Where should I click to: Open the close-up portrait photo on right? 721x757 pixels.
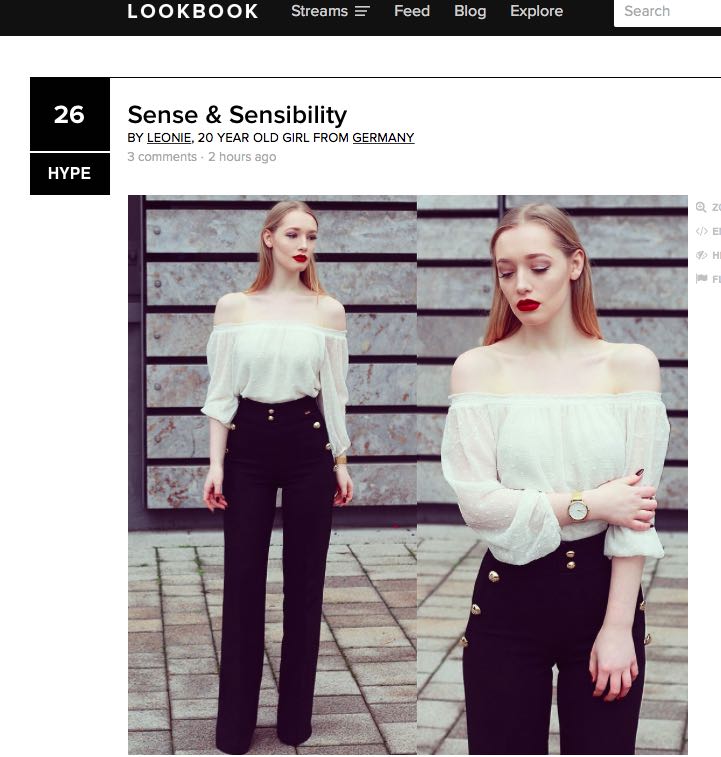click(552, 475)
